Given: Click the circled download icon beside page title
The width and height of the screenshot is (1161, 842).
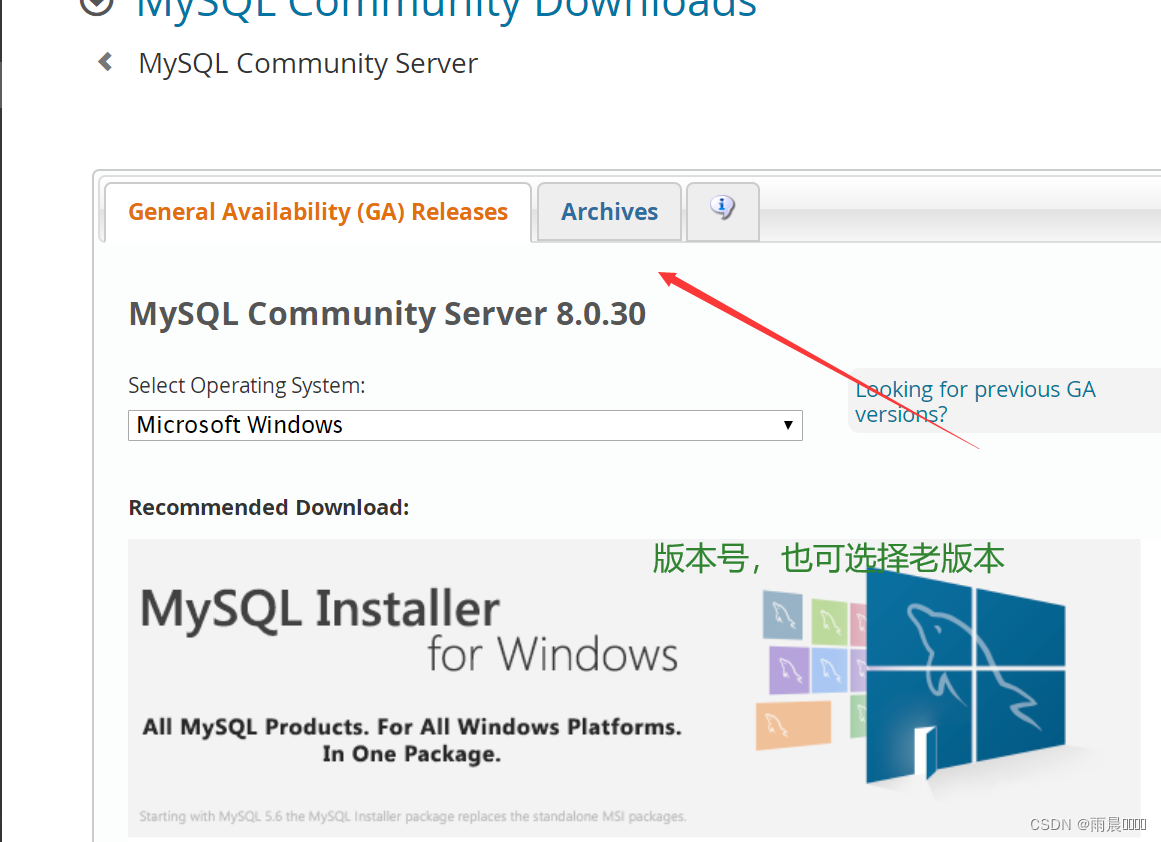Looking at the screenshot, I should click(96, 6).
